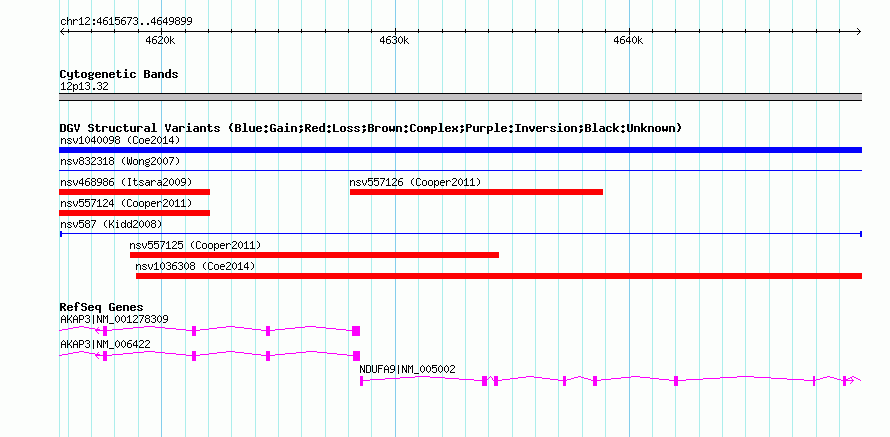Click the direction arrow on AKAP3 NM_001278309
This screenshot has width=890, height=437.
pyautogui.click(x=98, y=331)
